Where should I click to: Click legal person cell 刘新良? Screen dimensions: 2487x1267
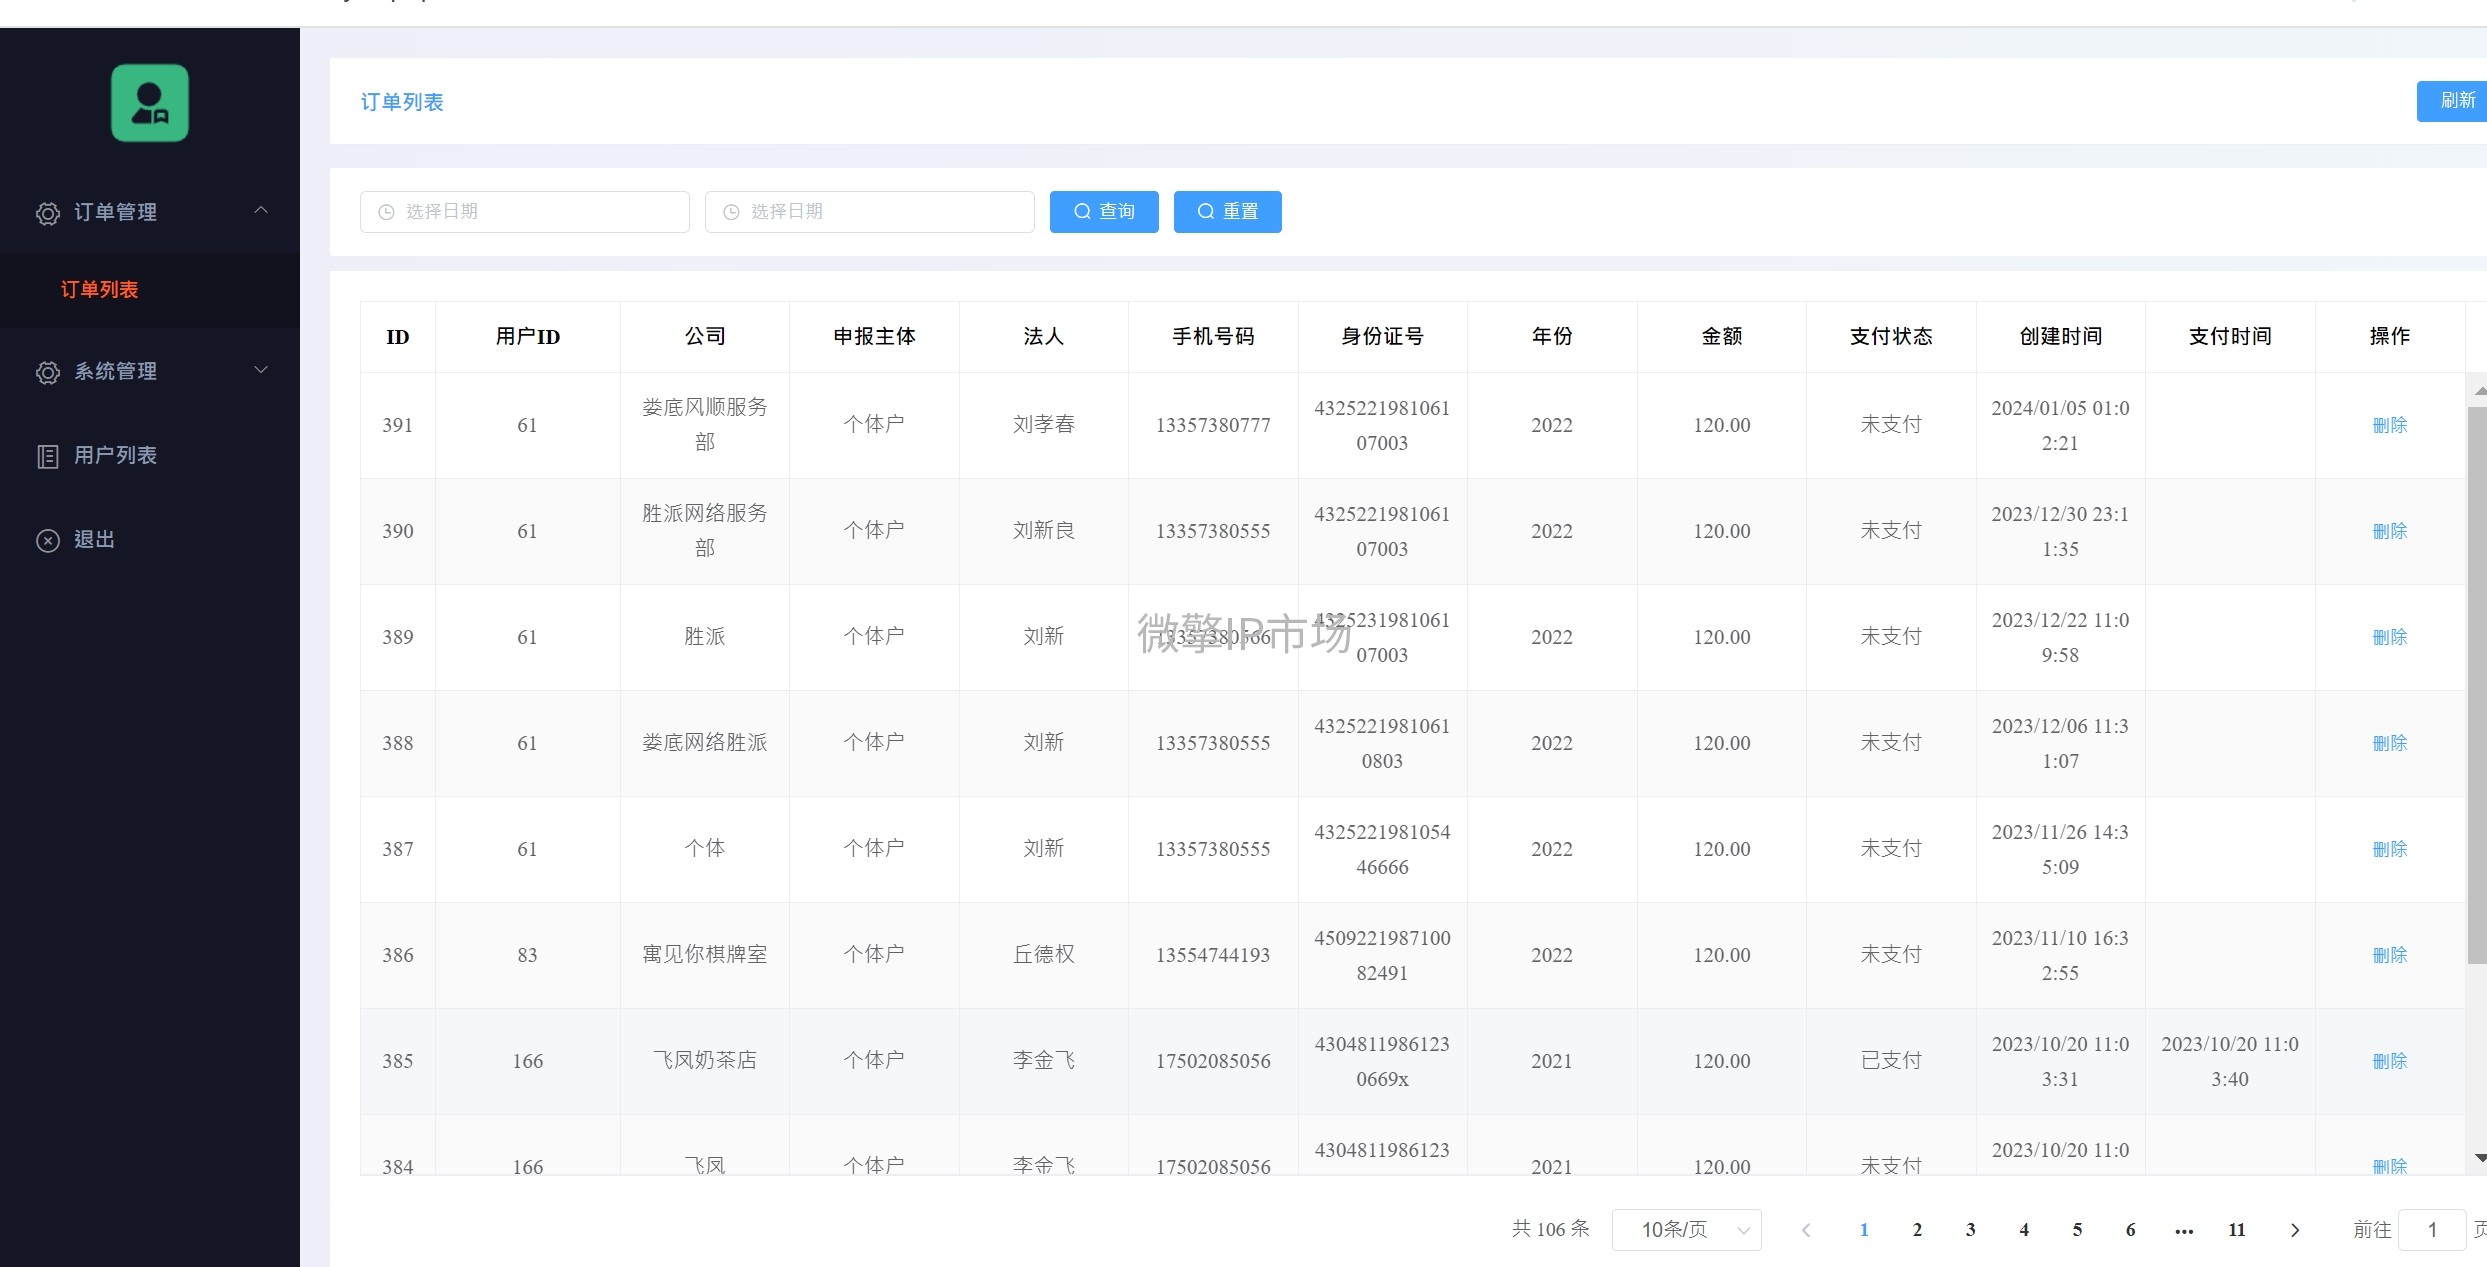point(1044,530)
